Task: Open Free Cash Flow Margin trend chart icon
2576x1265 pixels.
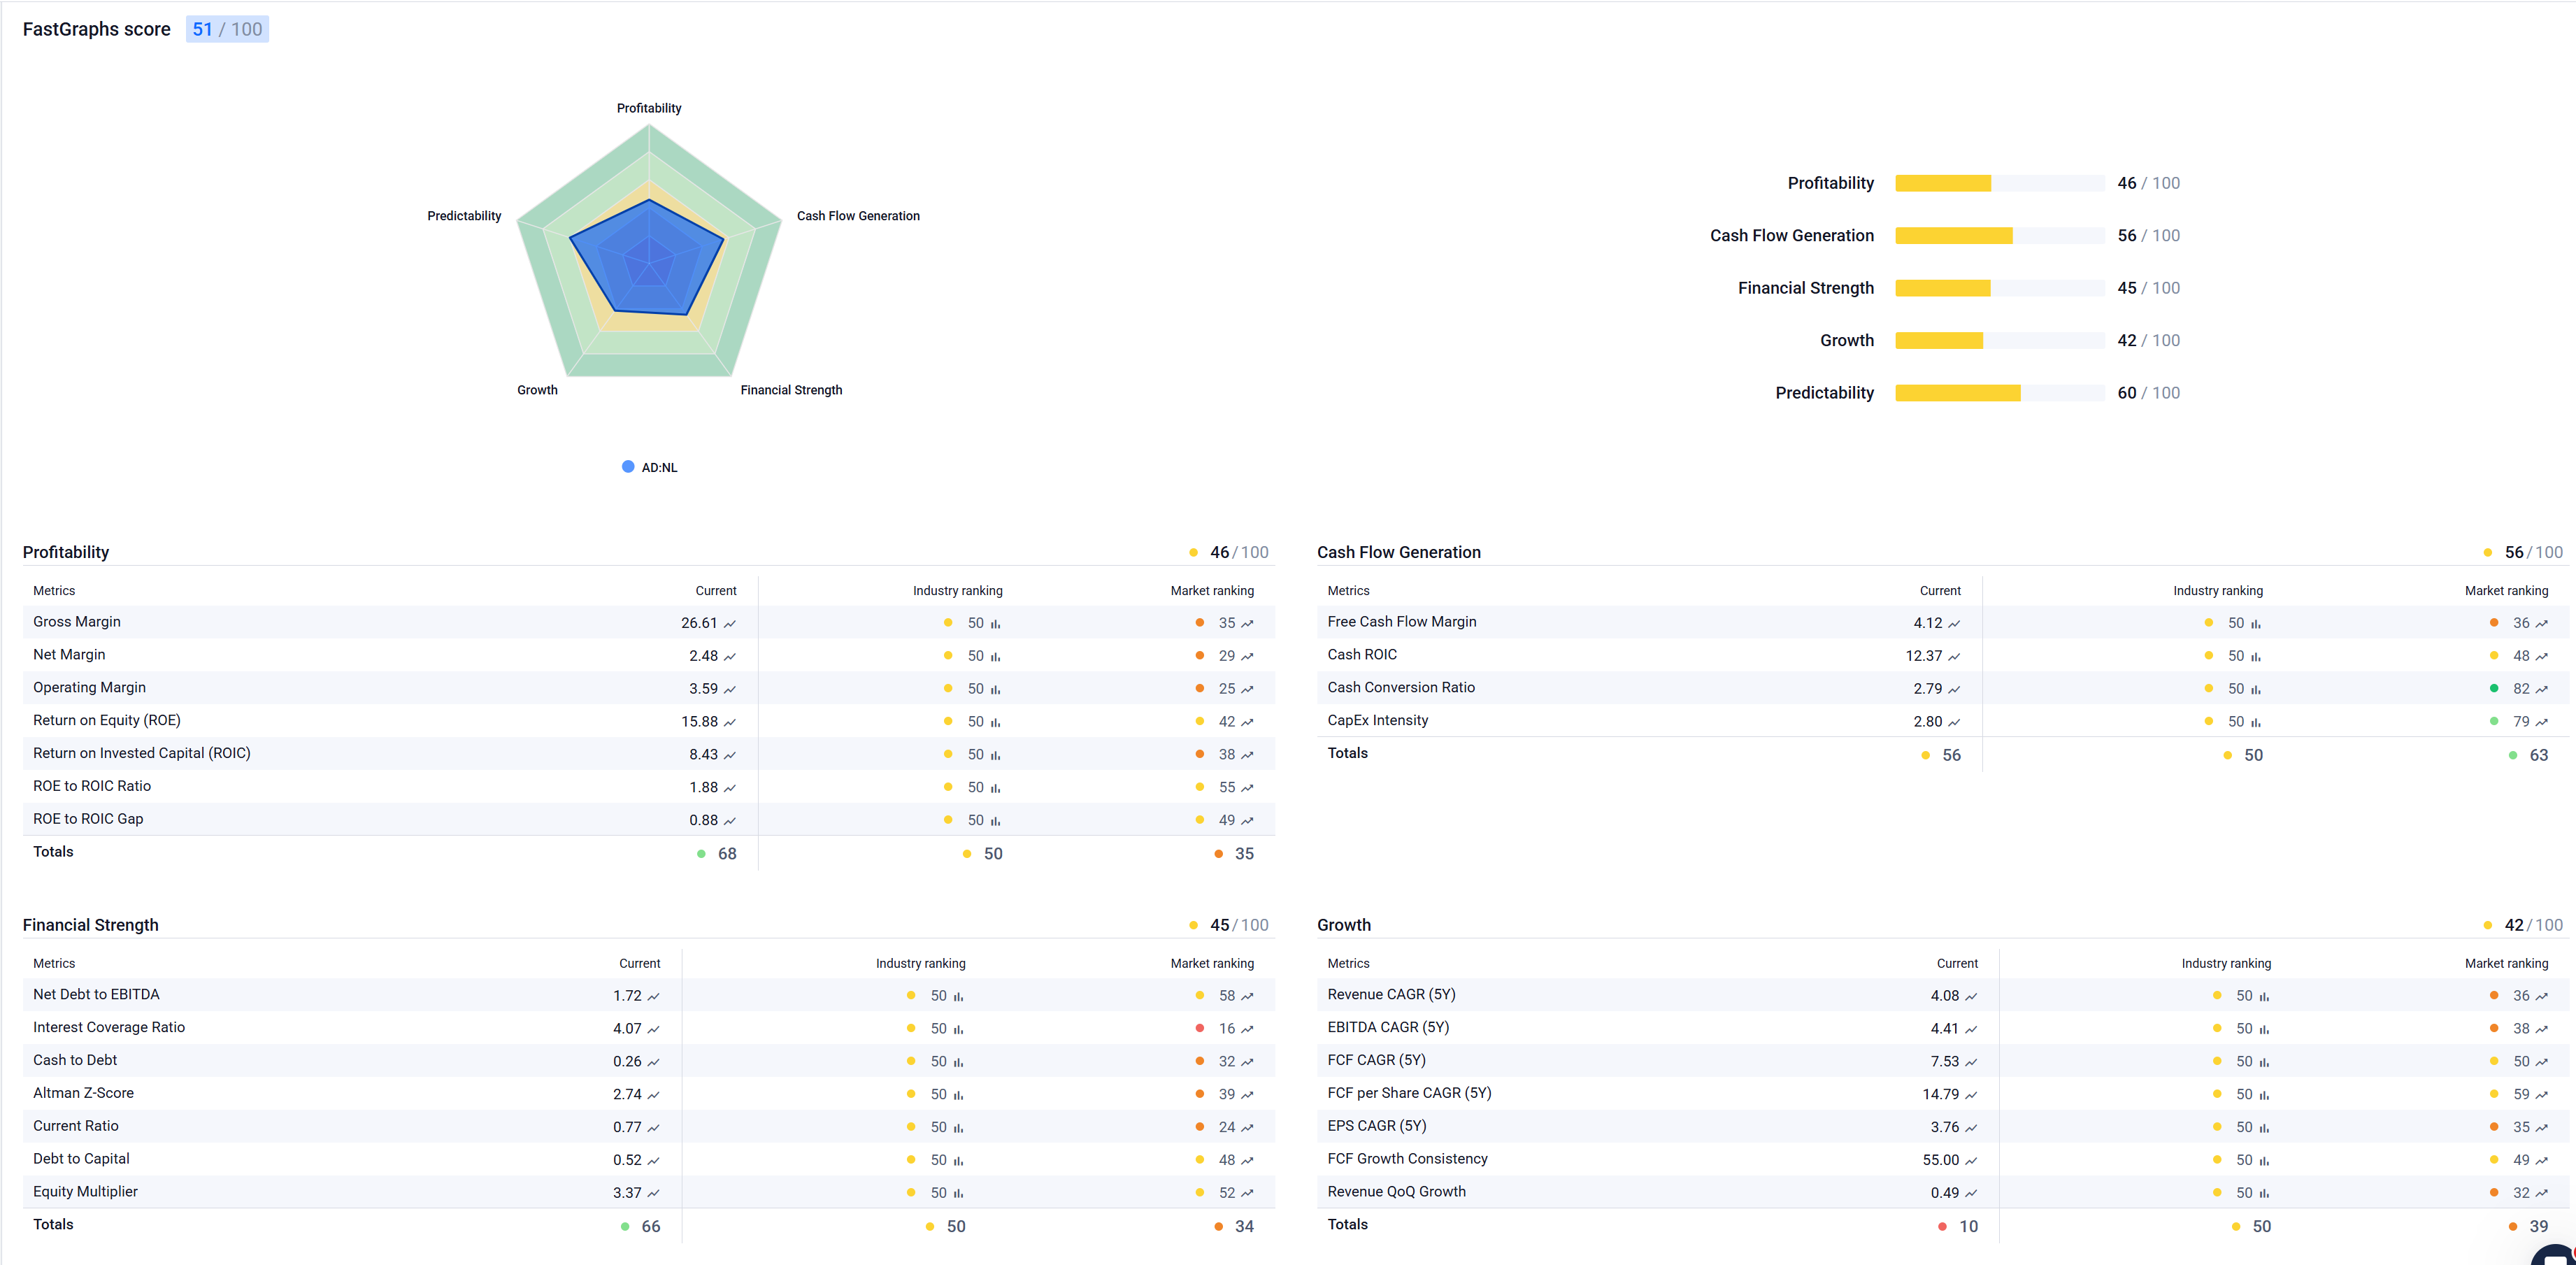Action: (1954, 624)
